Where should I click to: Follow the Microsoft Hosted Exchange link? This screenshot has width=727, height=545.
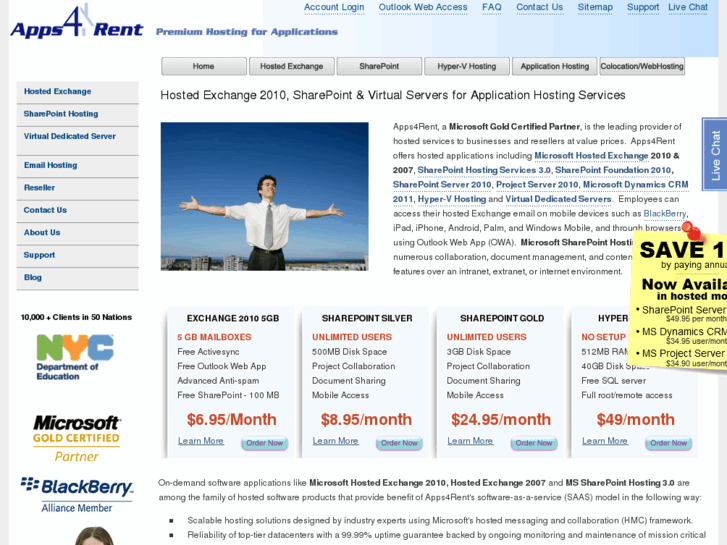pyautogui.click(x=591, y=156)
